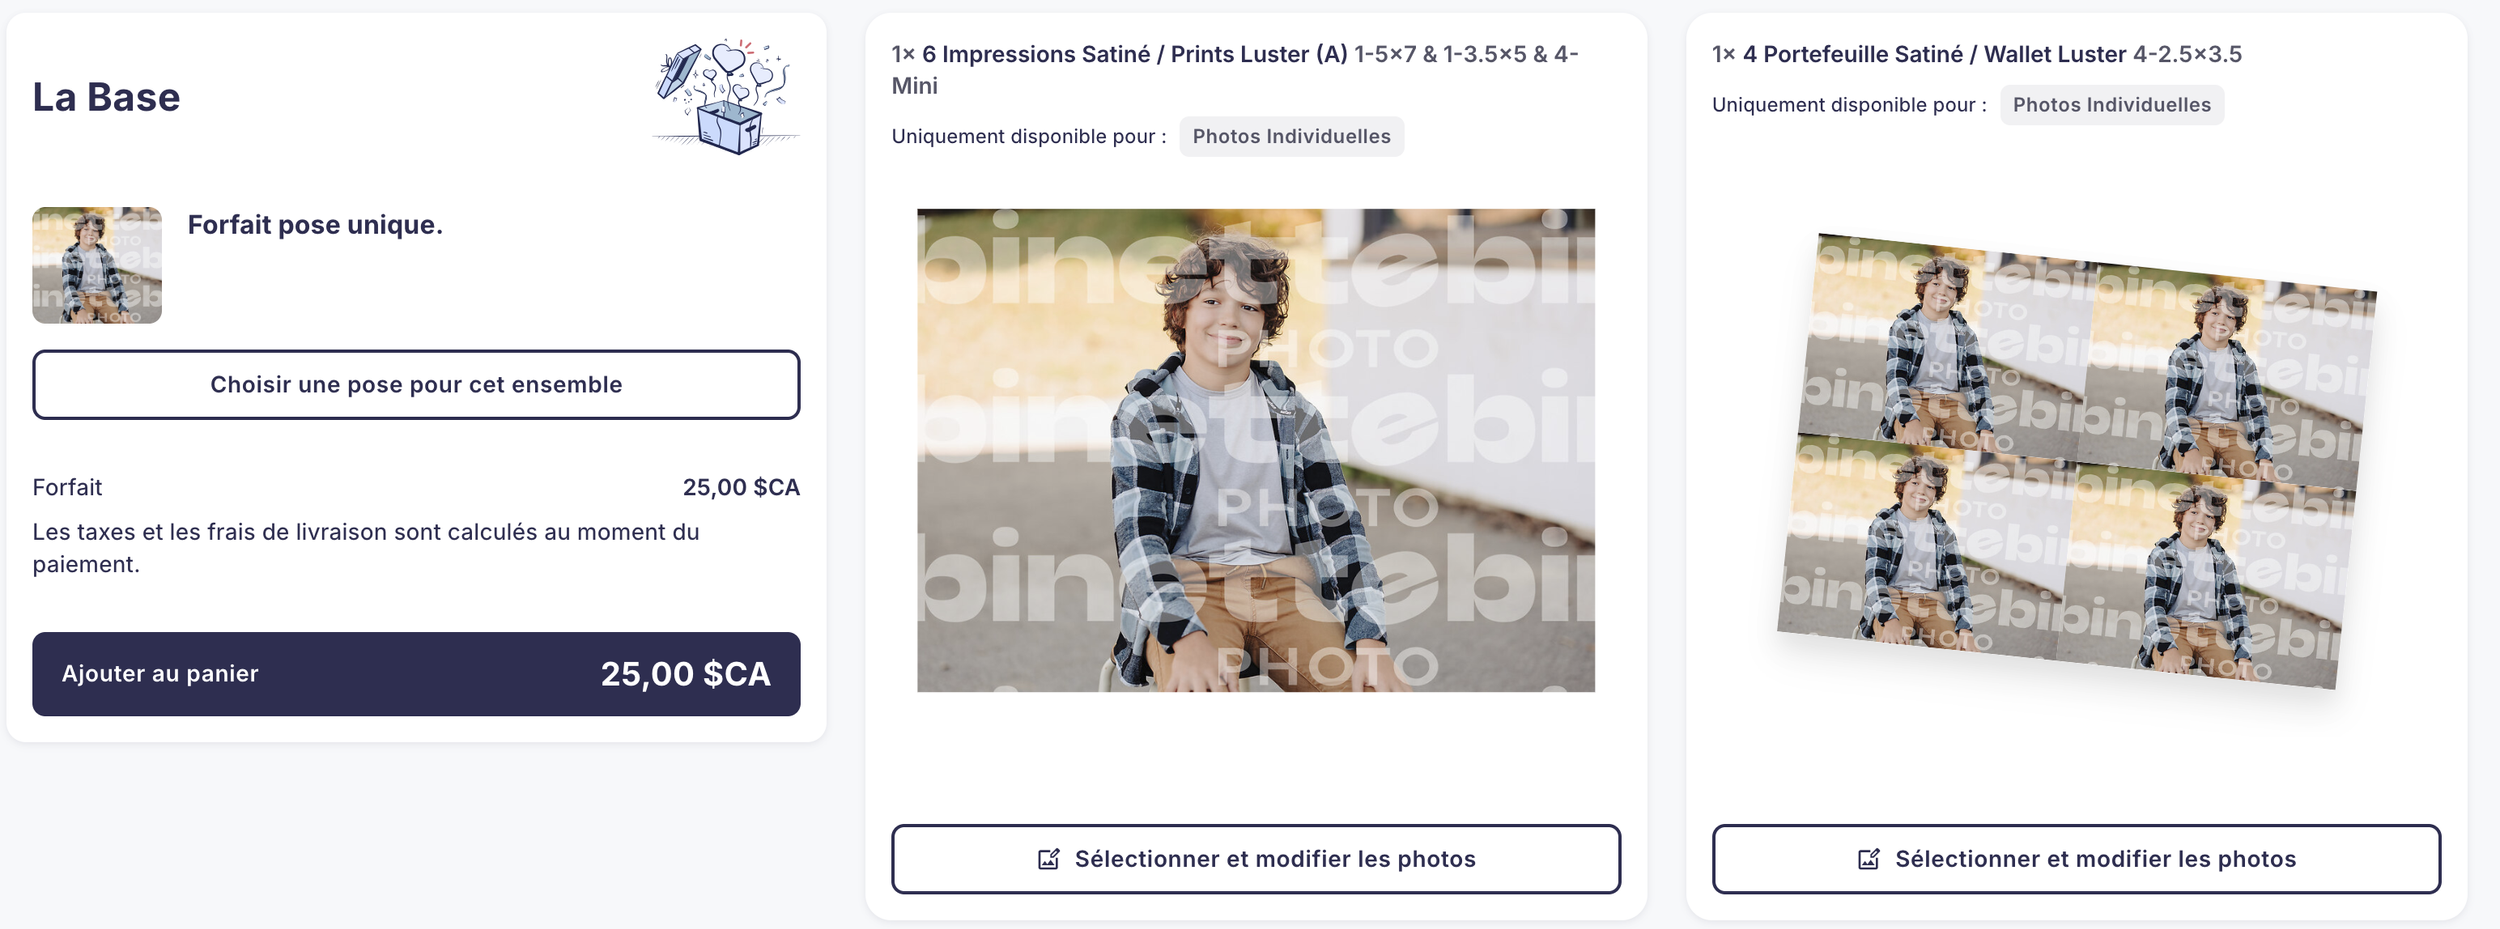Click edit icon in wallet Sélectionner button
The image size is (2500, 929).
tap(1868, 859)
